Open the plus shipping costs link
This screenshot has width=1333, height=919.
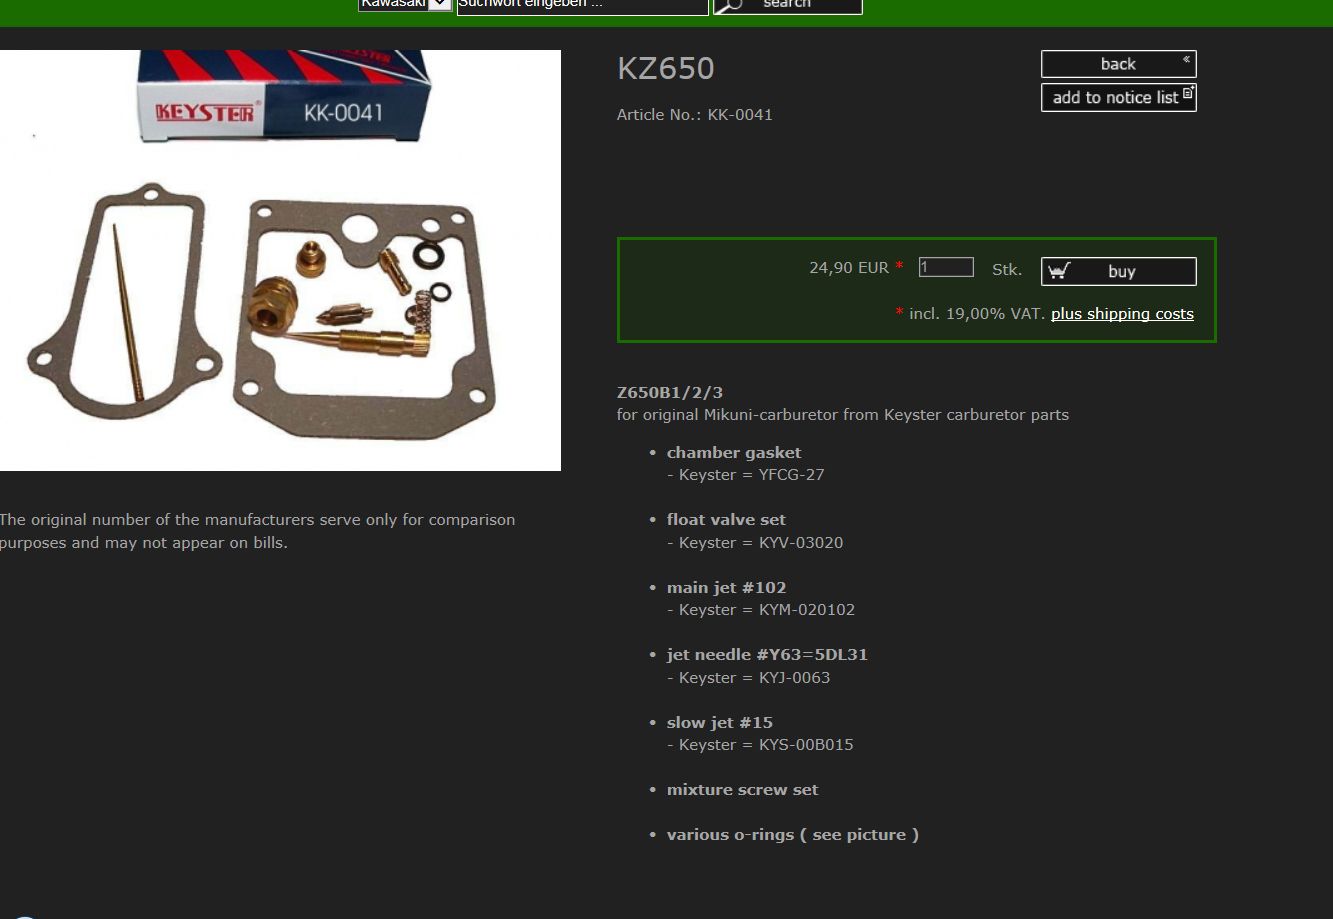click(x=1122, y=314)
